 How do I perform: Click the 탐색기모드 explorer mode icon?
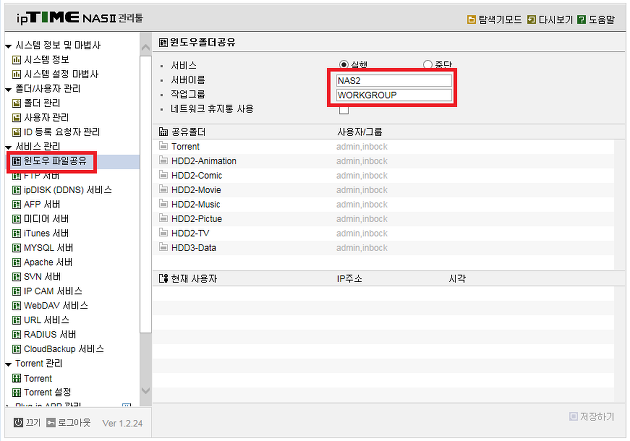pyautogui.click(x=471, y=19)
